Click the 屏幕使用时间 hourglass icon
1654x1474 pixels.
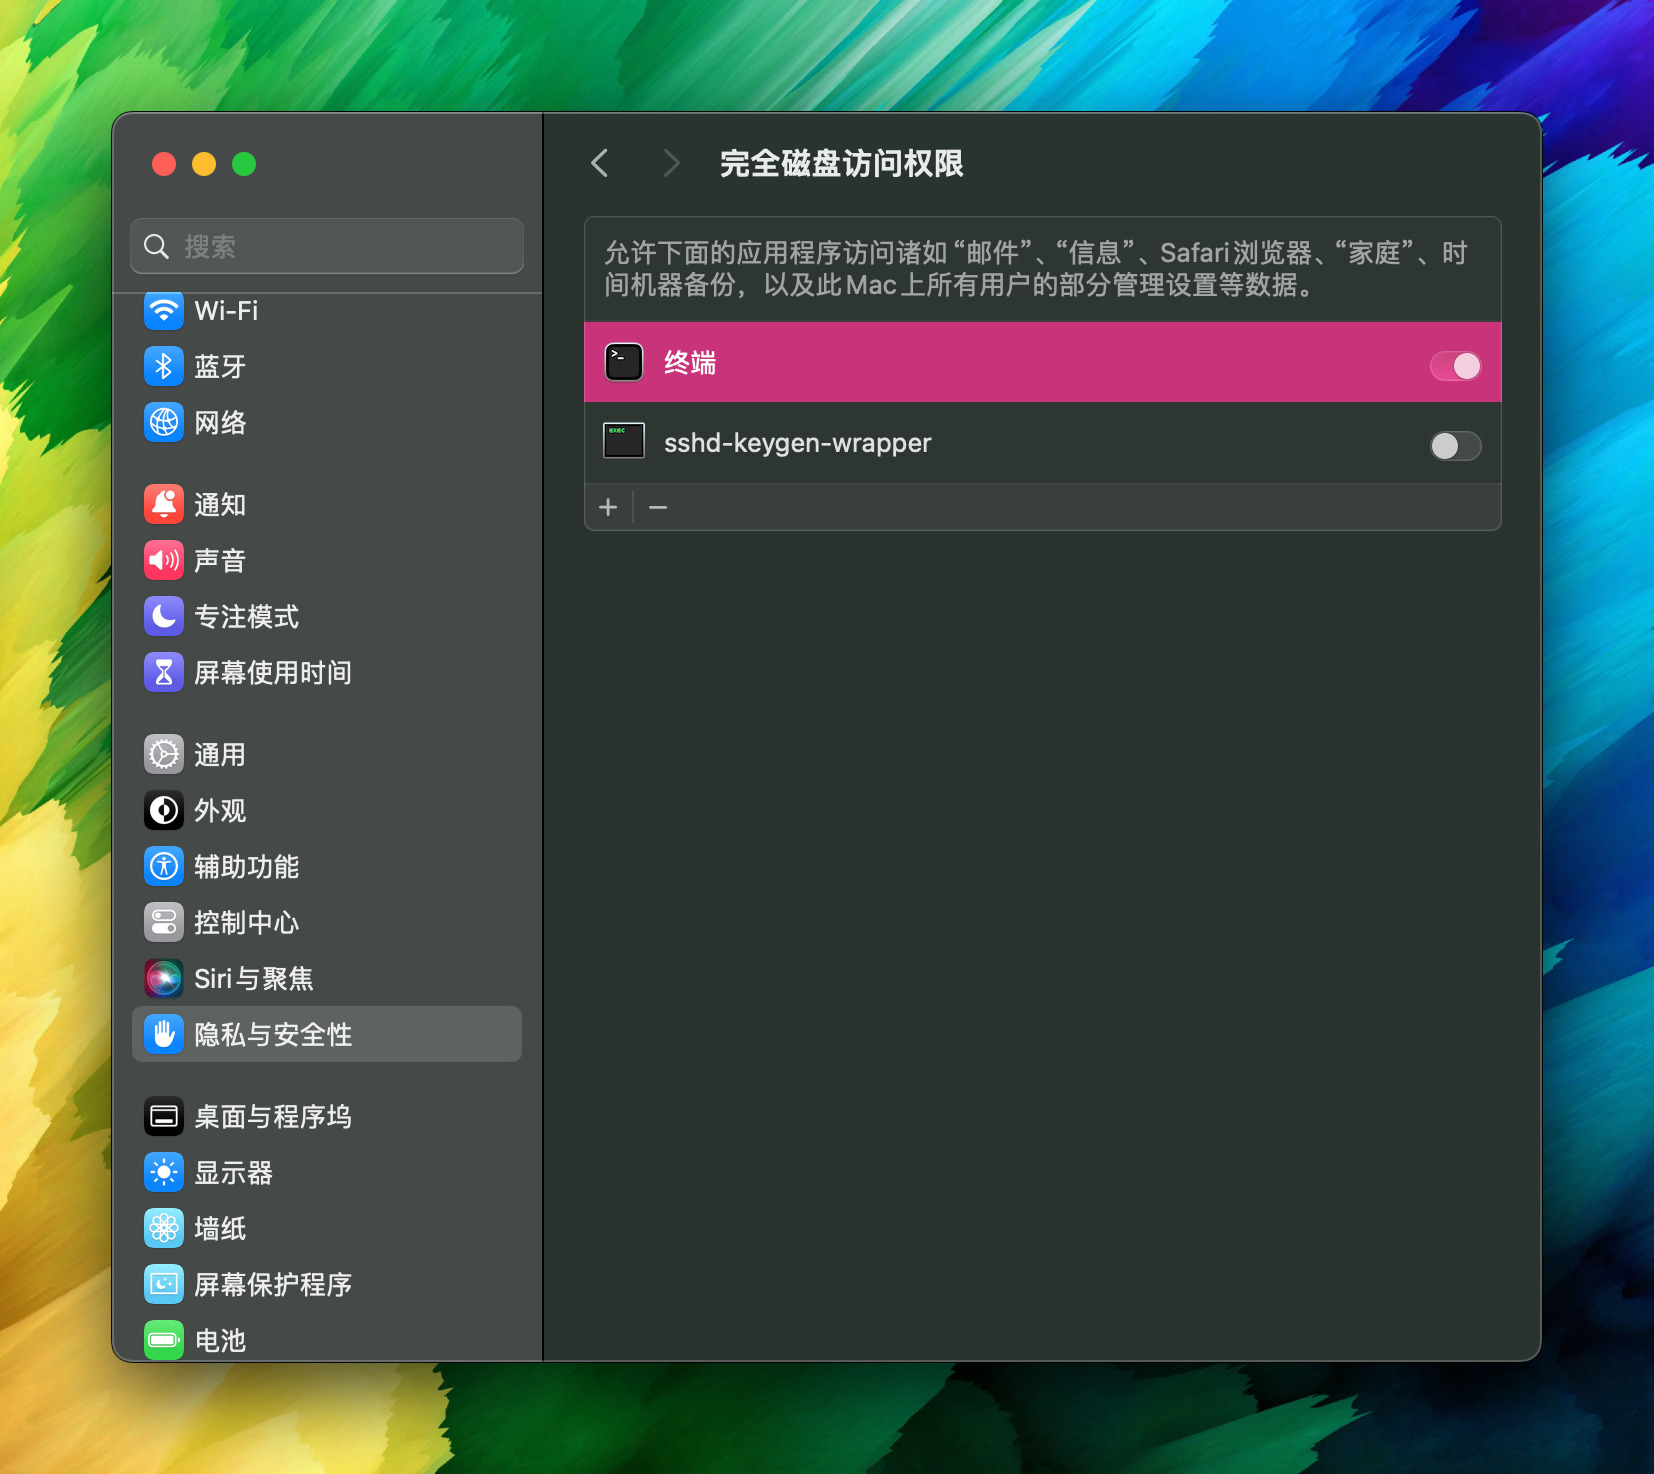(x=164, y=672)
